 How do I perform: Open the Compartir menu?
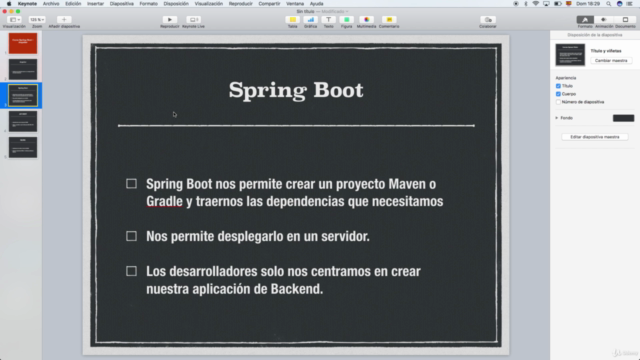[269, 4]
